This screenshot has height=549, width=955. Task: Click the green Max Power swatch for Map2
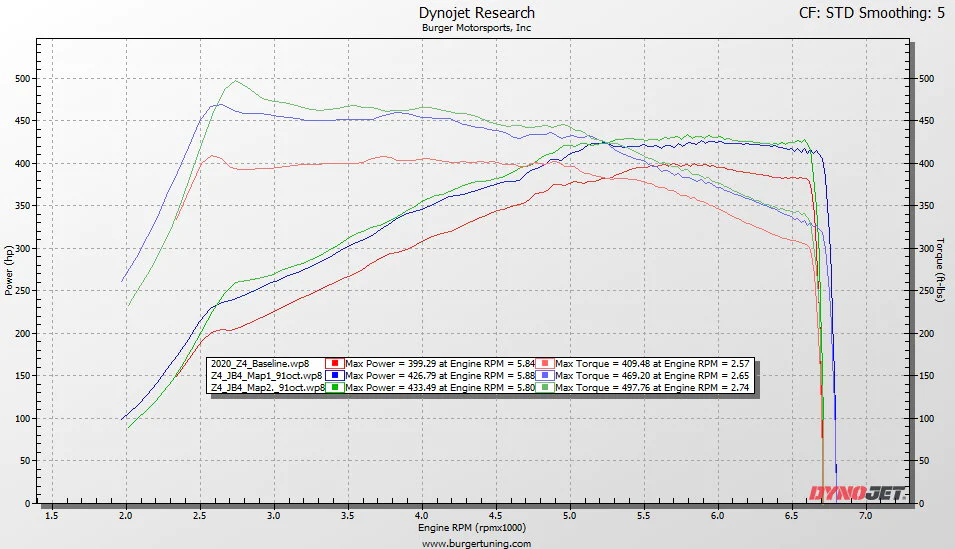coord(334,387)
